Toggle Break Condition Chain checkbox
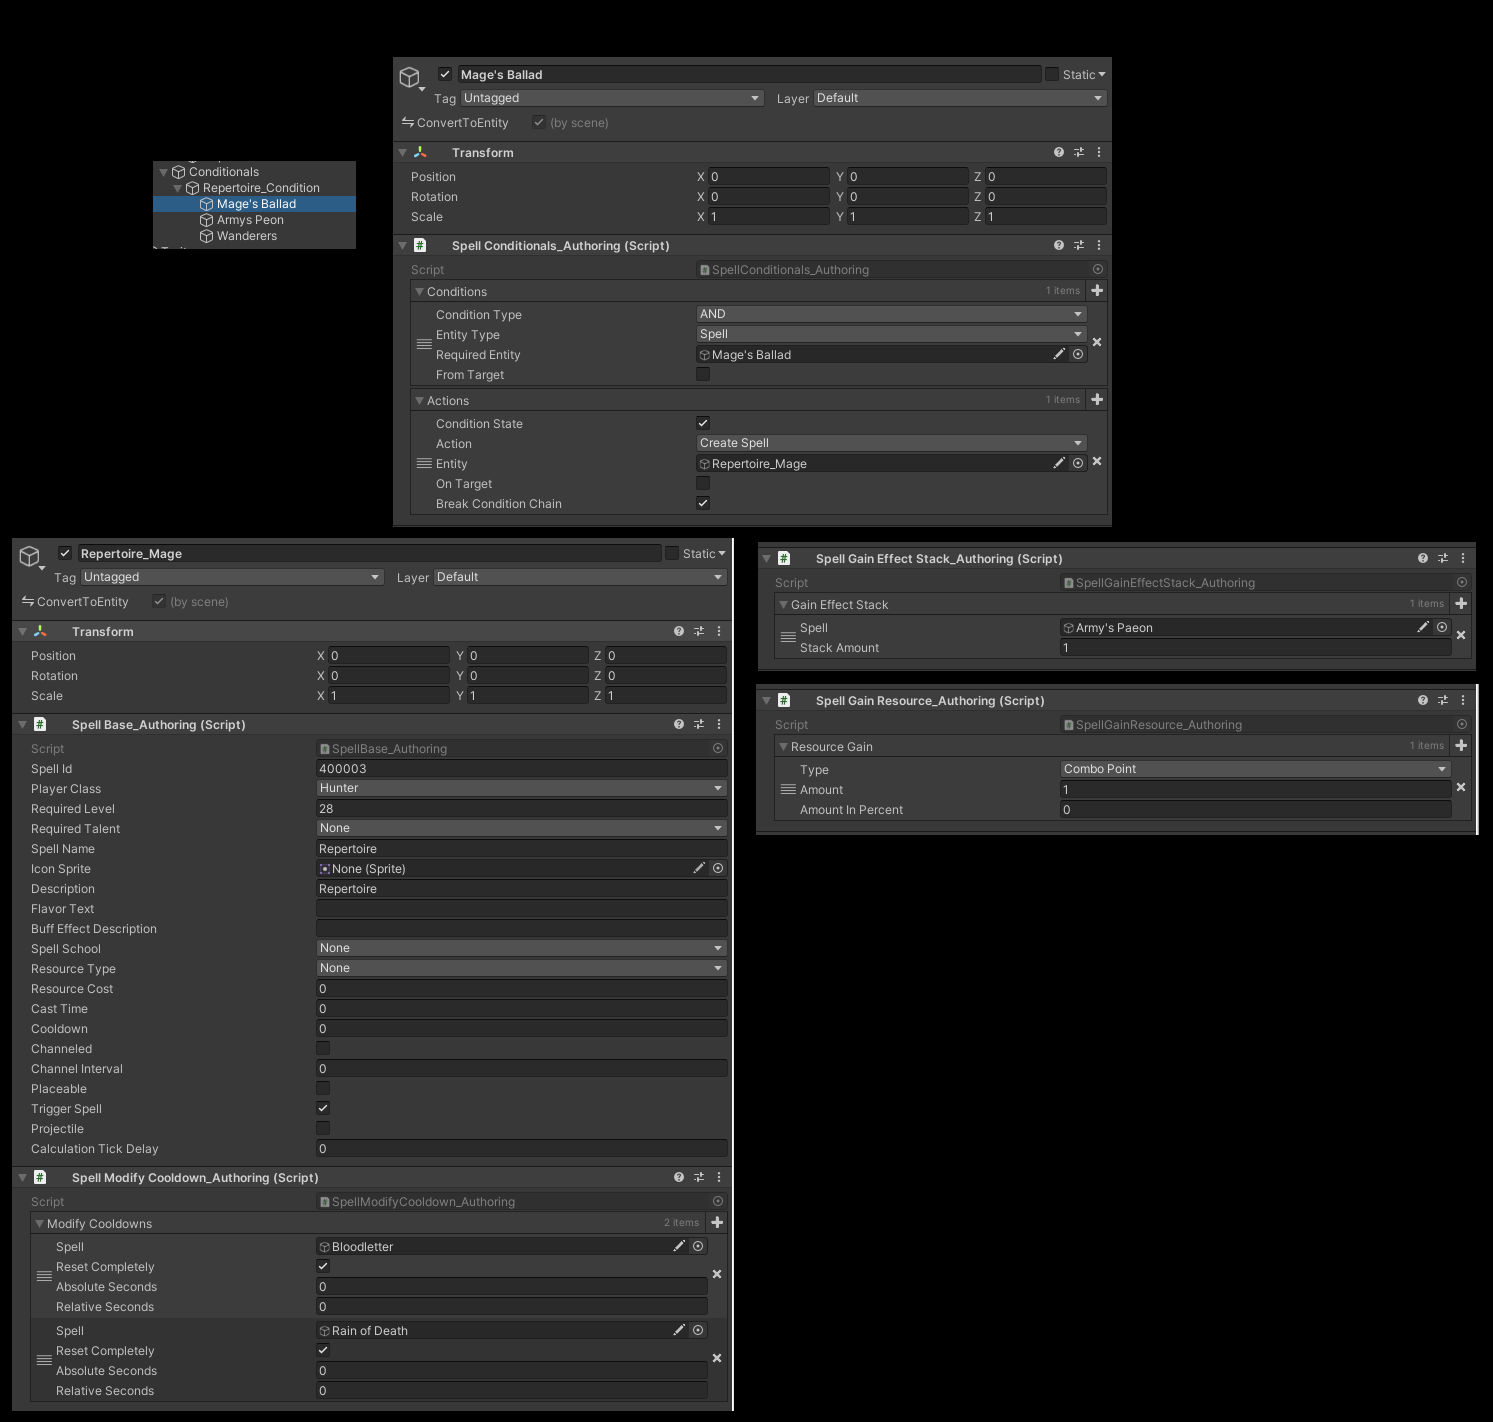Image resolution: width=1493 pixels, height=1422 pixels. click(x=703, y=504)
